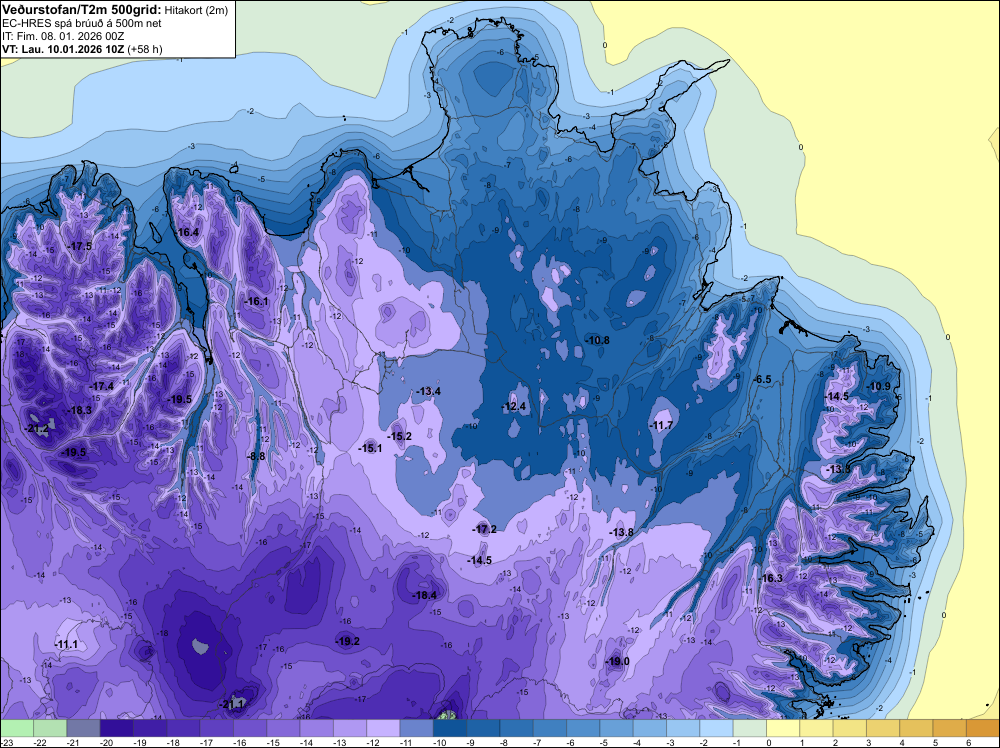The width and height of the screenshot is (1000, 748).
Task: Click the orange legend swatch right of 6
Action: [982, 728]
